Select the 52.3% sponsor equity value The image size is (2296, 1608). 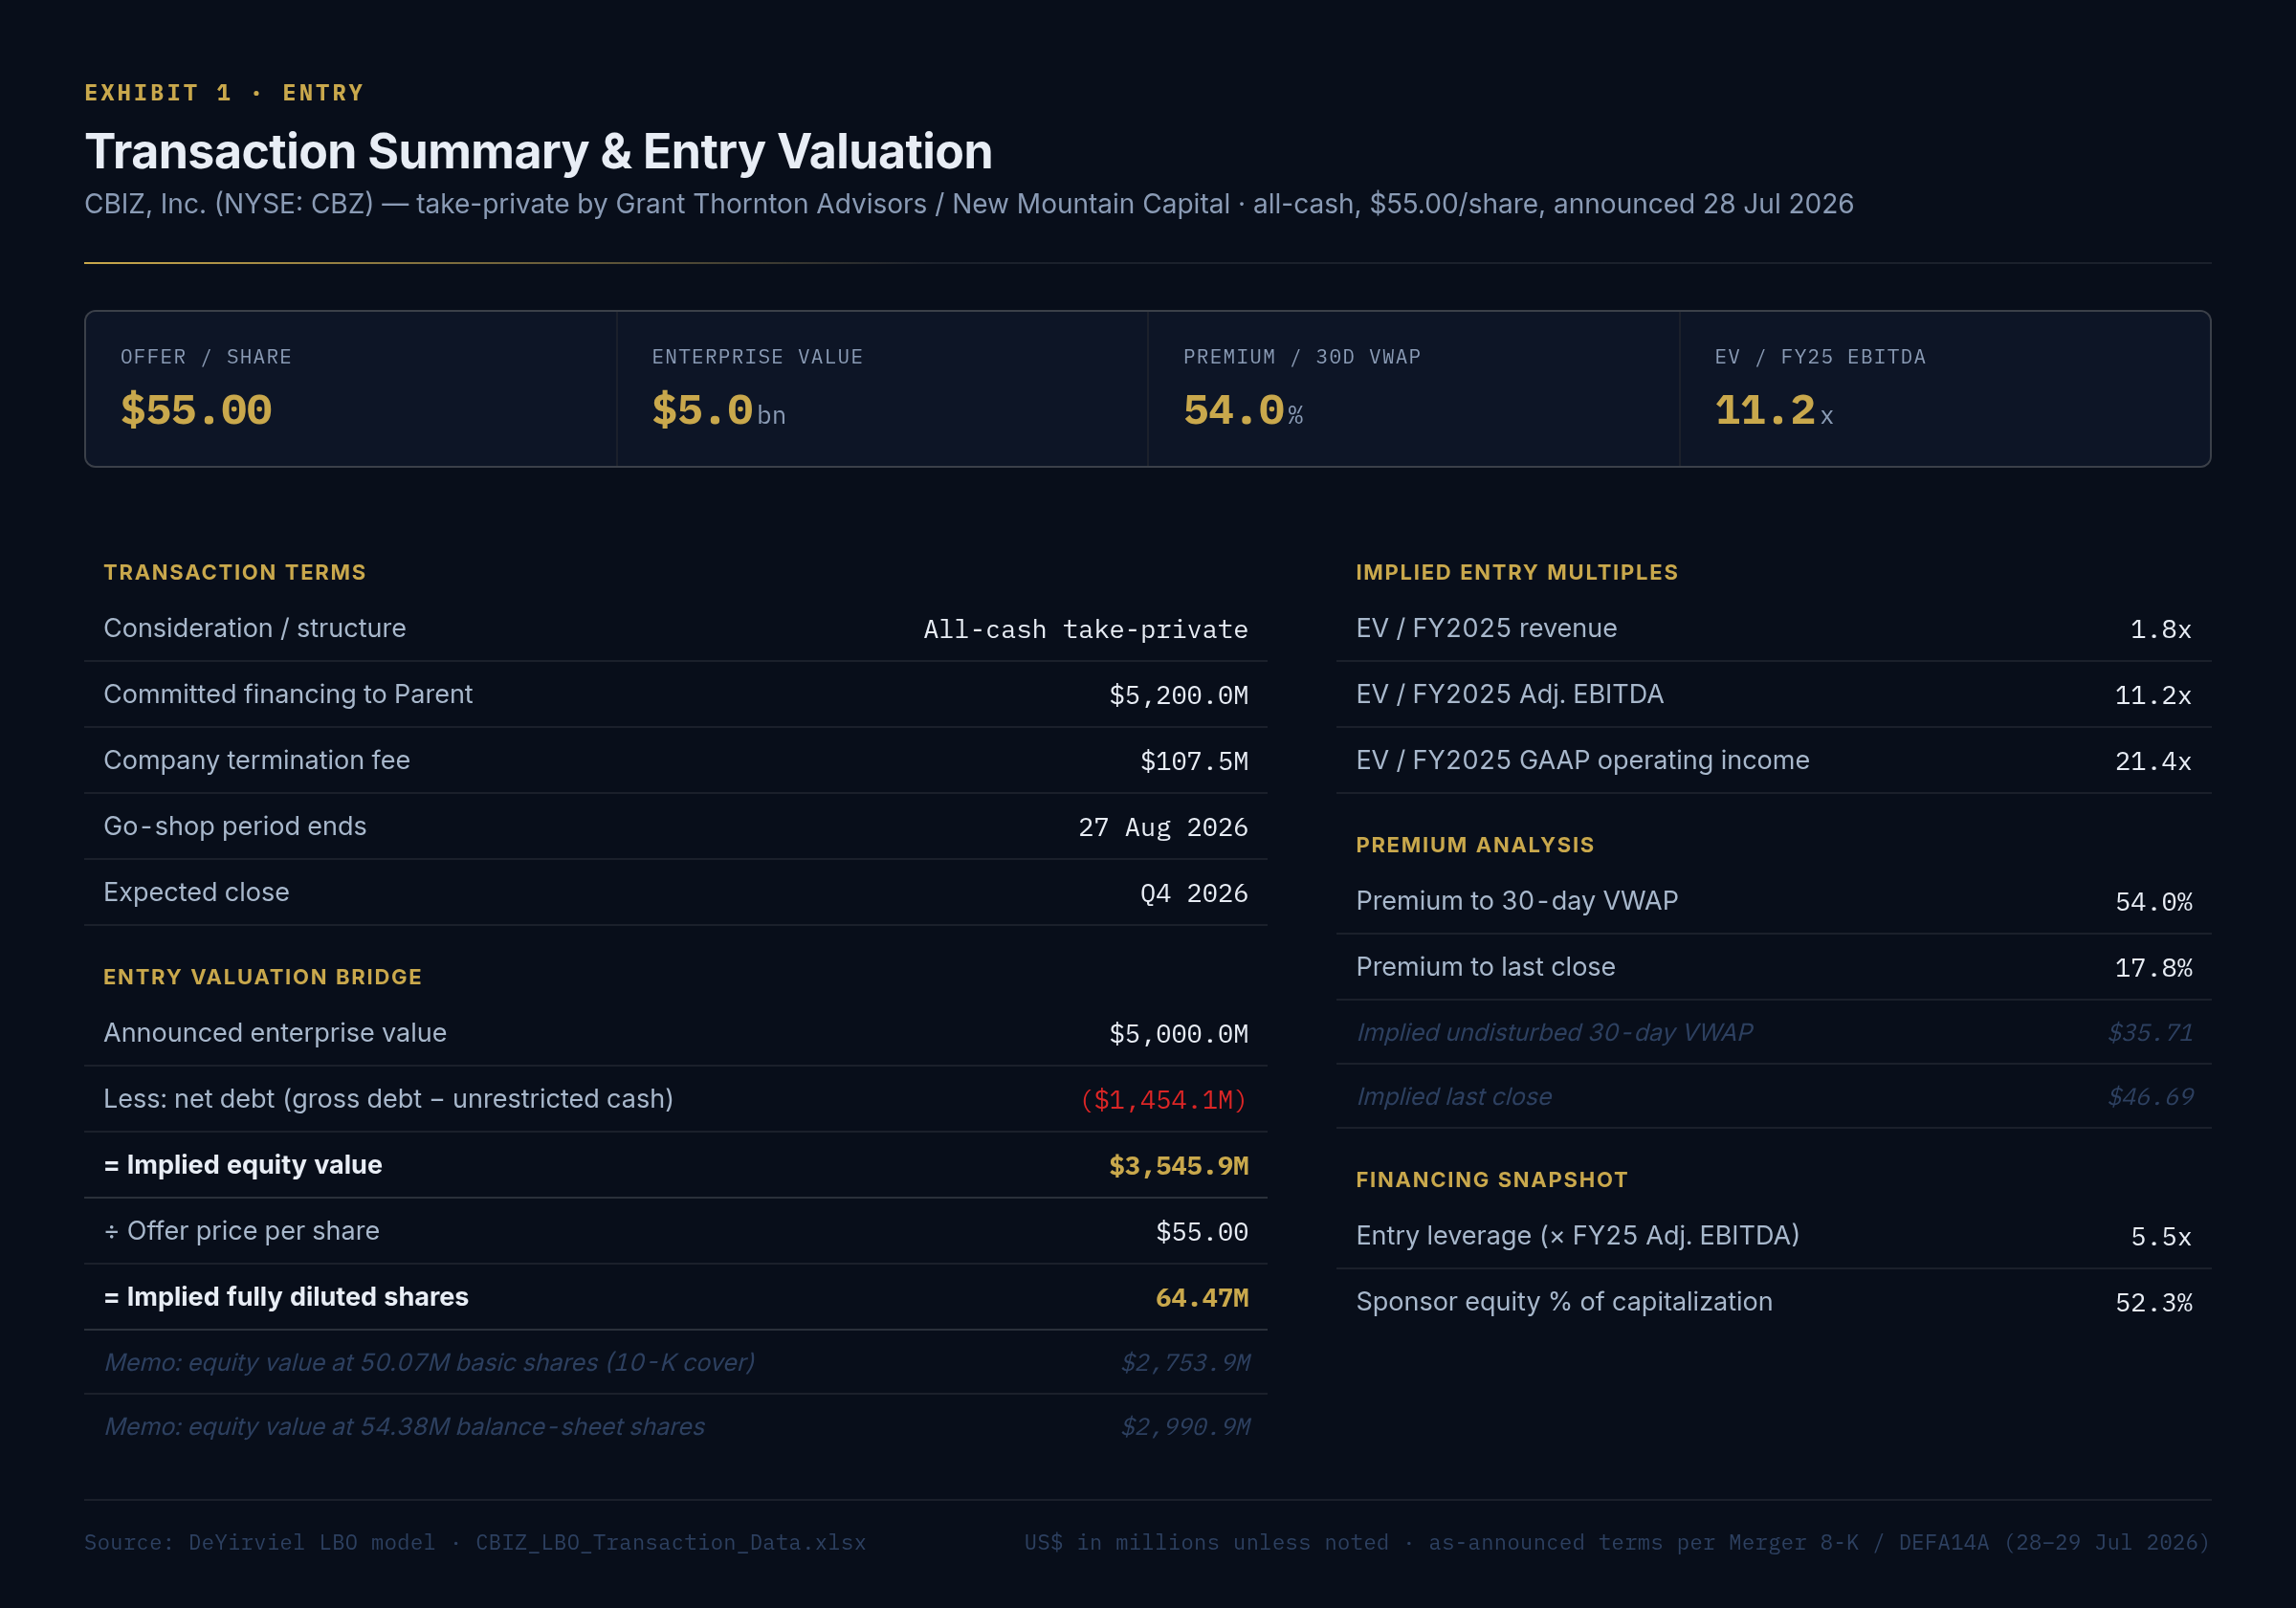pyautogui.click(x=2153, y=1303)
